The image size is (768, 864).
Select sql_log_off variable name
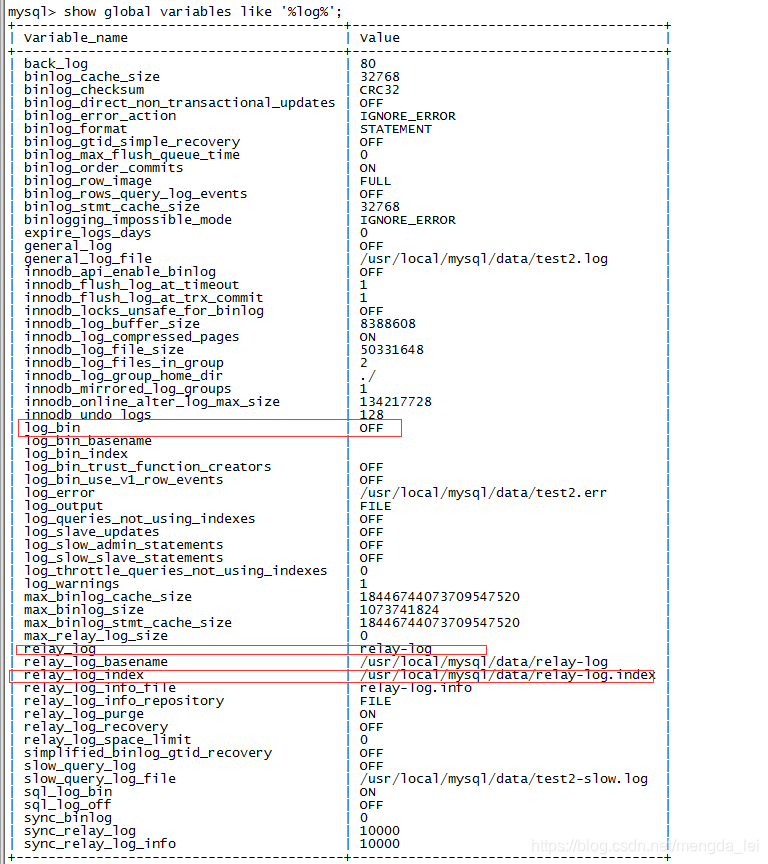(x=68, y=805)
